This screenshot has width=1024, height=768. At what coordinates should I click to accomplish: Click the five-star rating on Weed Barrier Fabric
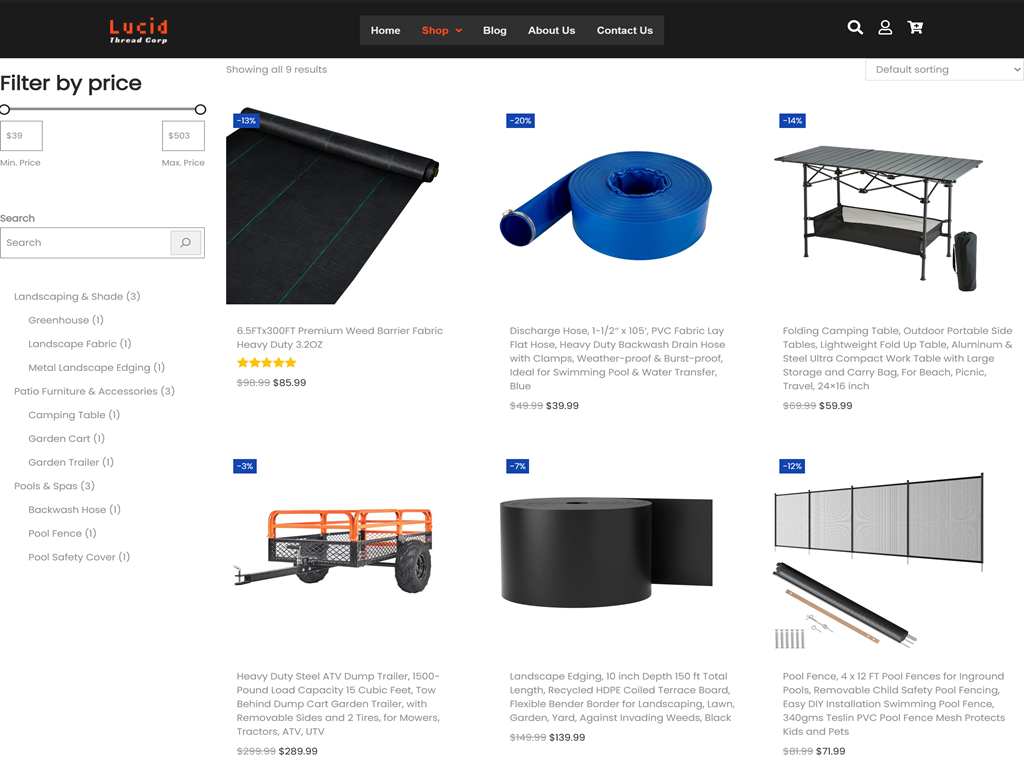point(266,362)
